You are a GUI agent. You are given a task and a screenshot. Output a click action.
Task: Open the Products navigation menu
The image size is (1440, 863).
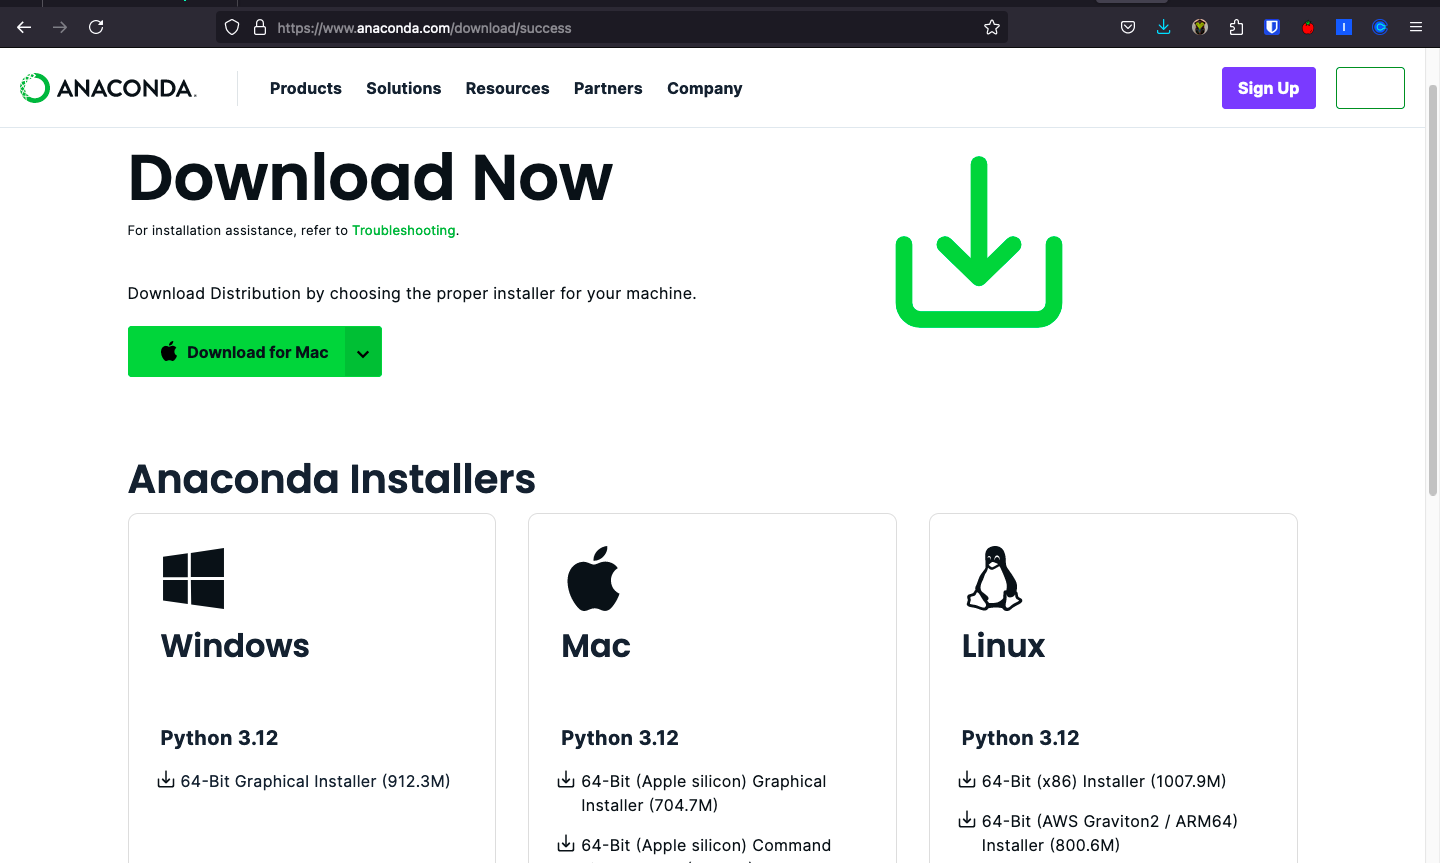pyautogui.click(x=305, y=88)
